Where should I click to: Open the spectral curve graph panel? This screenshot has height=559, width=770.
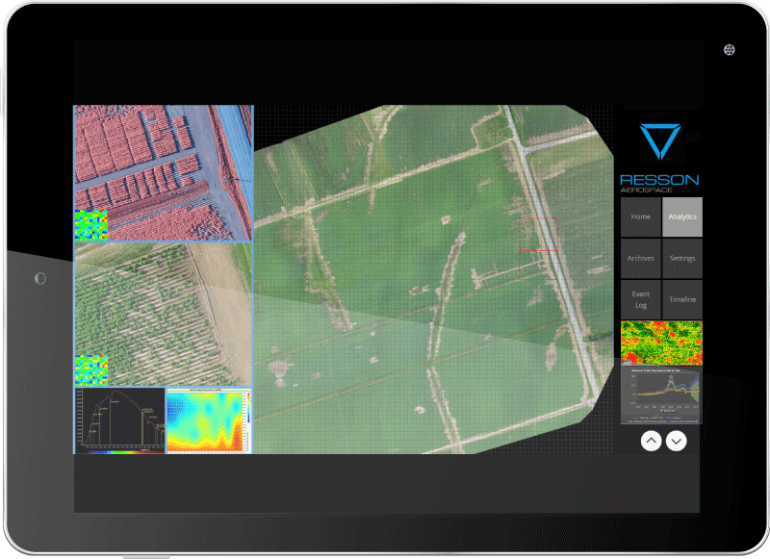pos(119,420)
